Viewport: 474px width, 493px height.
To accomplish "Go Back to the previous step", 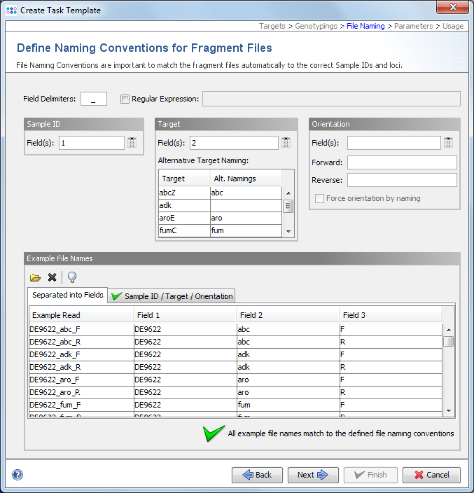I will [x=257, y=475].
